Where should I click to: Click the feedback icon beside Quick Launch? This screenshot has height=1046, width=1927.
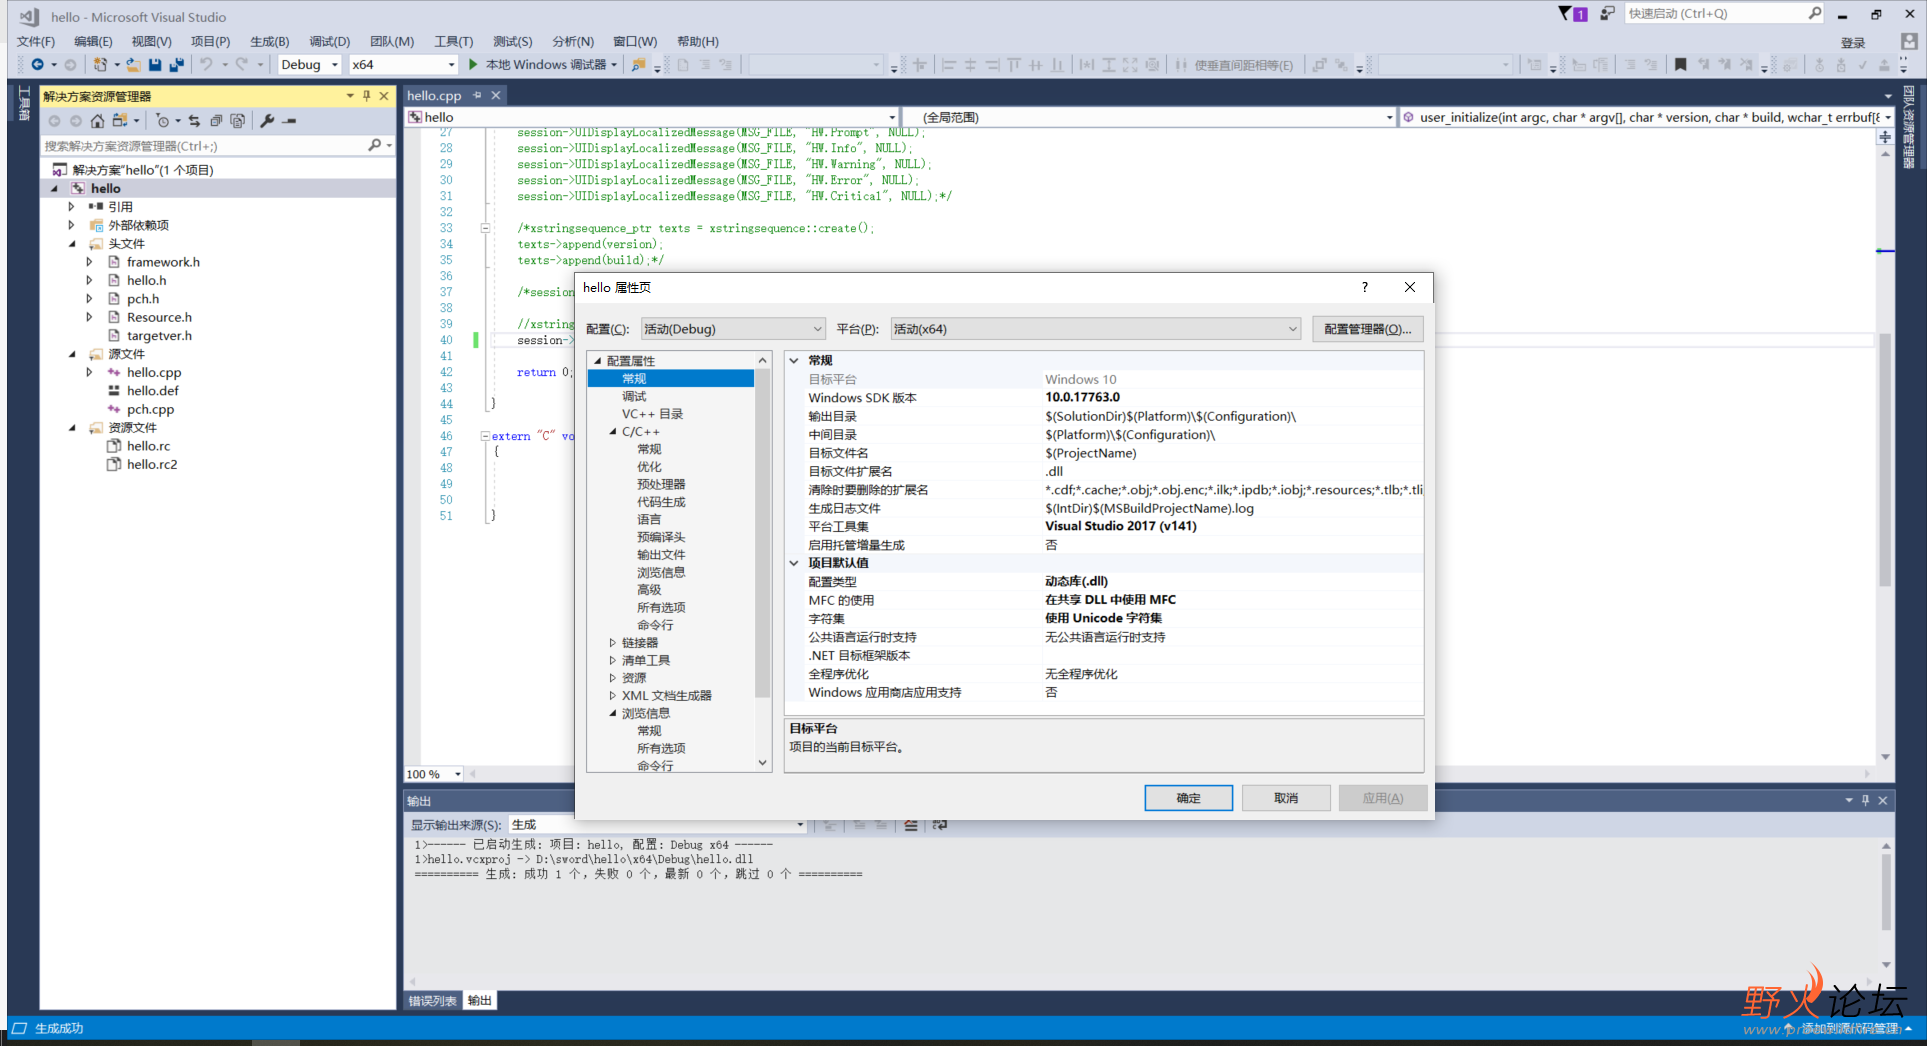pos(1607,14)
